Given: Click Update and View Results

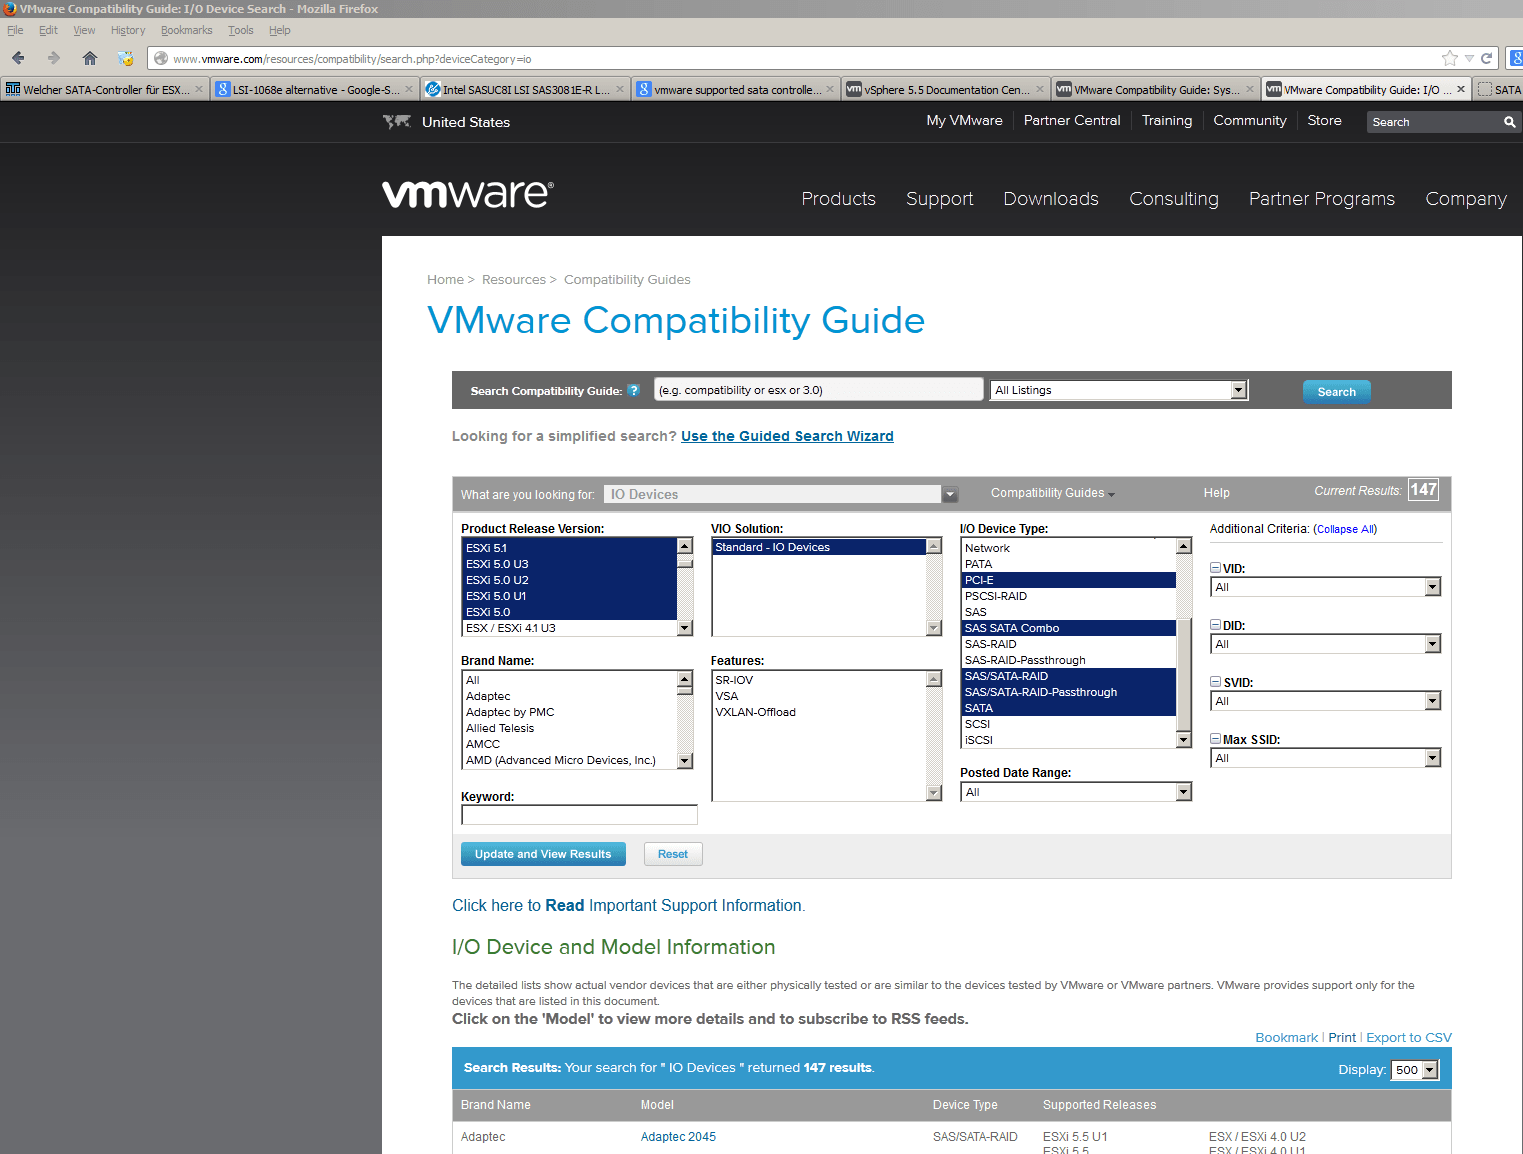Looking at the screenshot, I should tap(543, 854).
